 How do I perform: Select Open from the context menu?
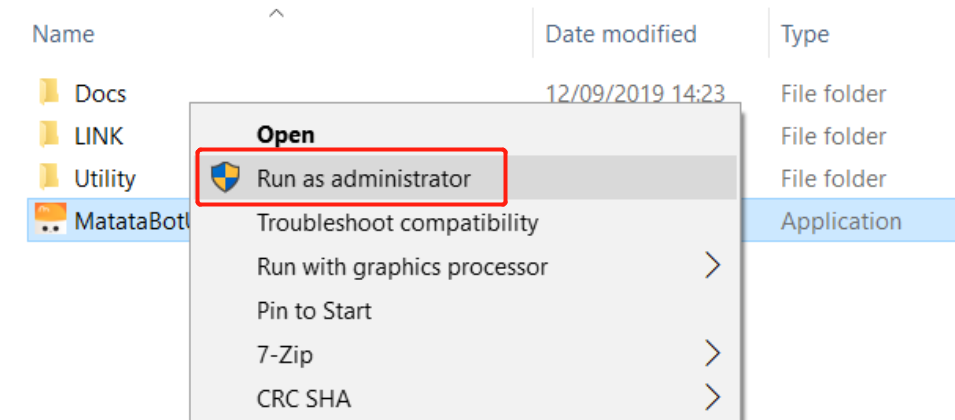286,135
